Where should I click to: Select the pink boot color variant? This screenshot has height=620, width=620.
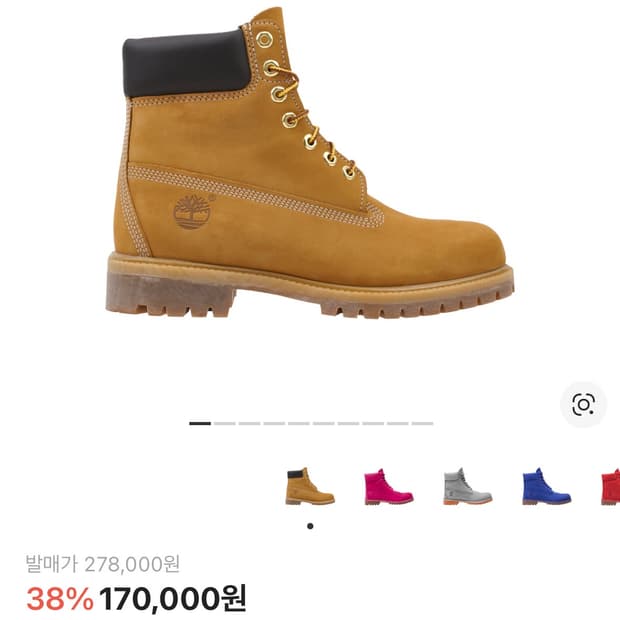click(389, 486)
